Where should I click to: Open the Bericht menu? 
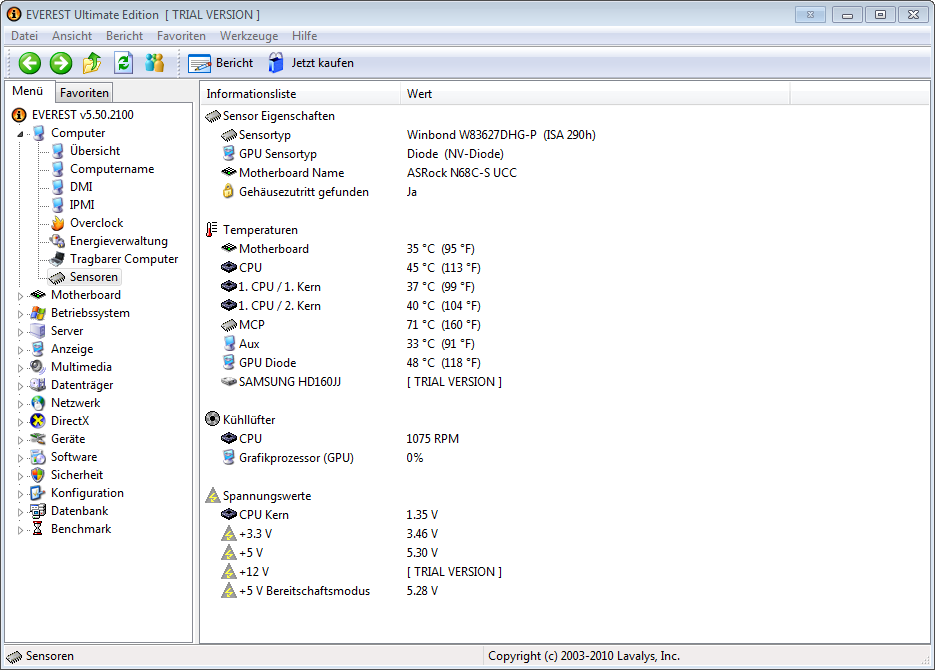(125, 36)
